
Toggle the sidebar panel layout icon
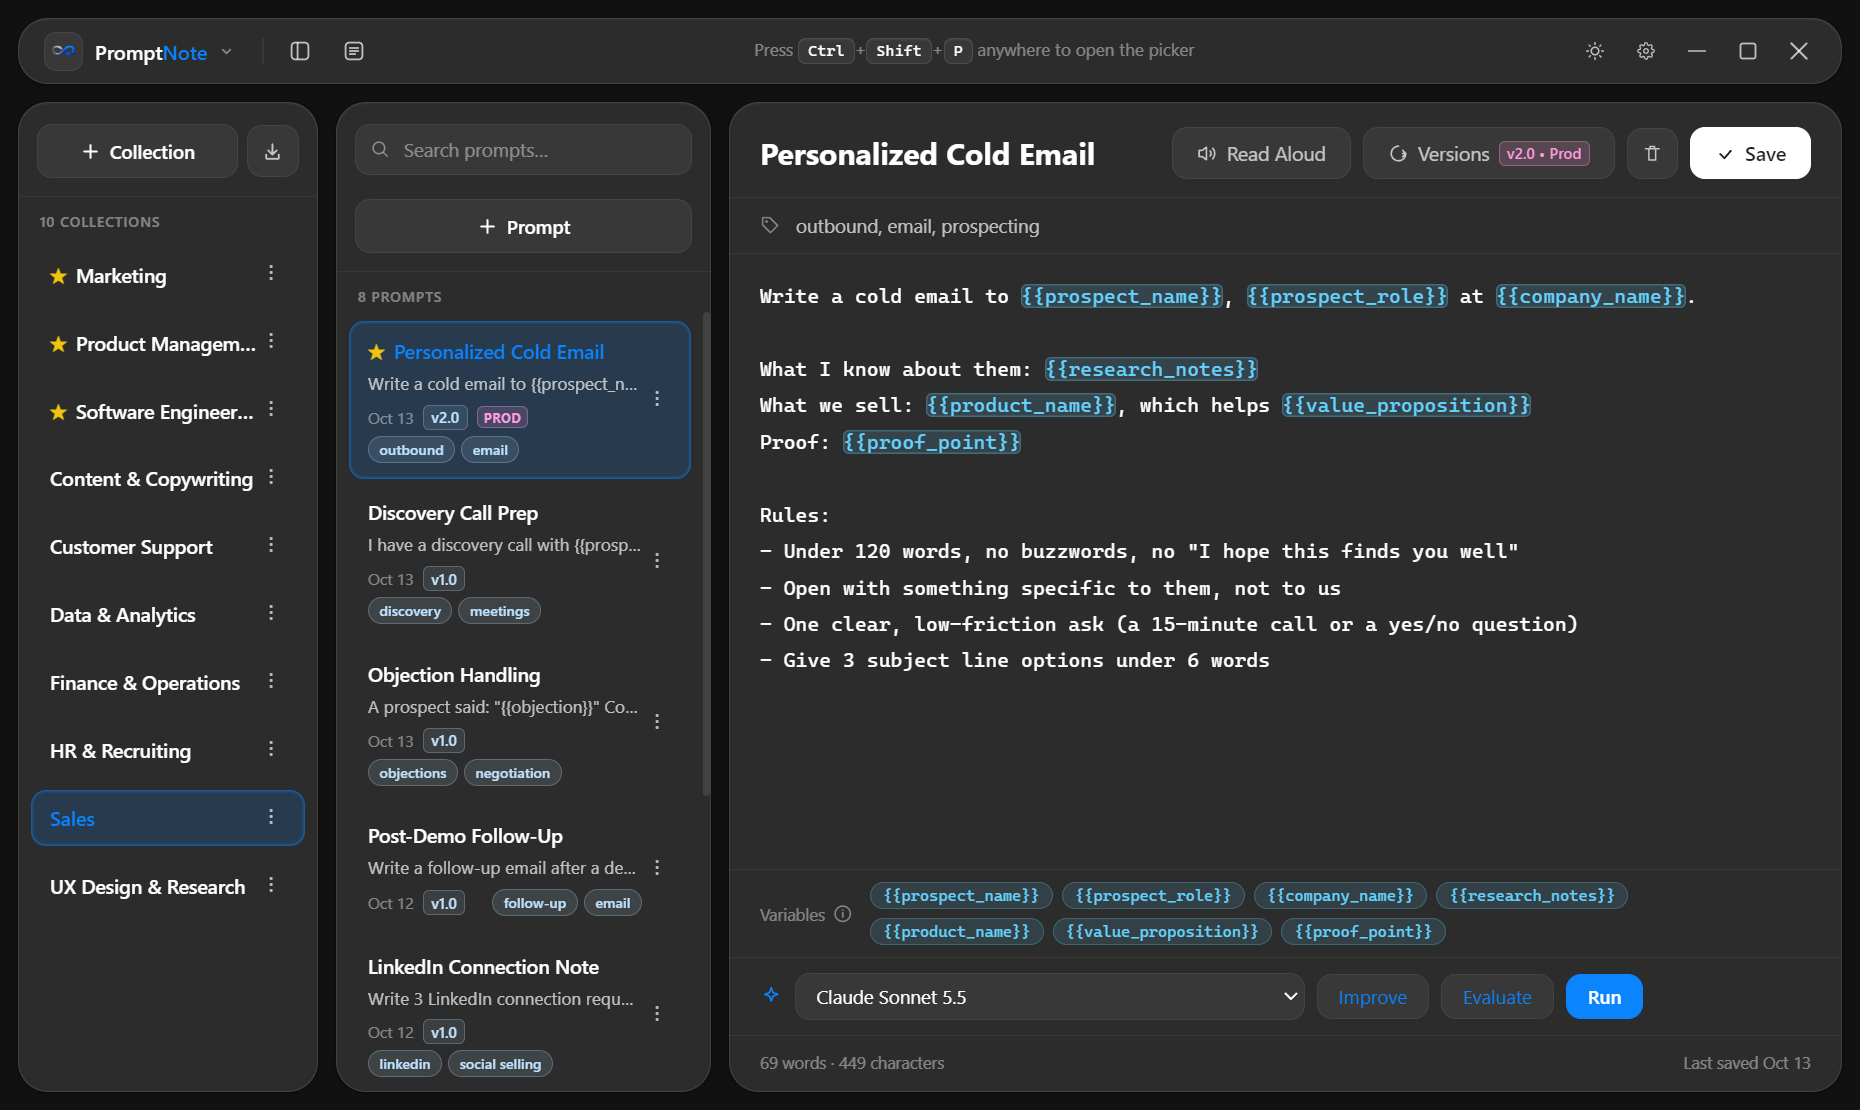(300, 51)
